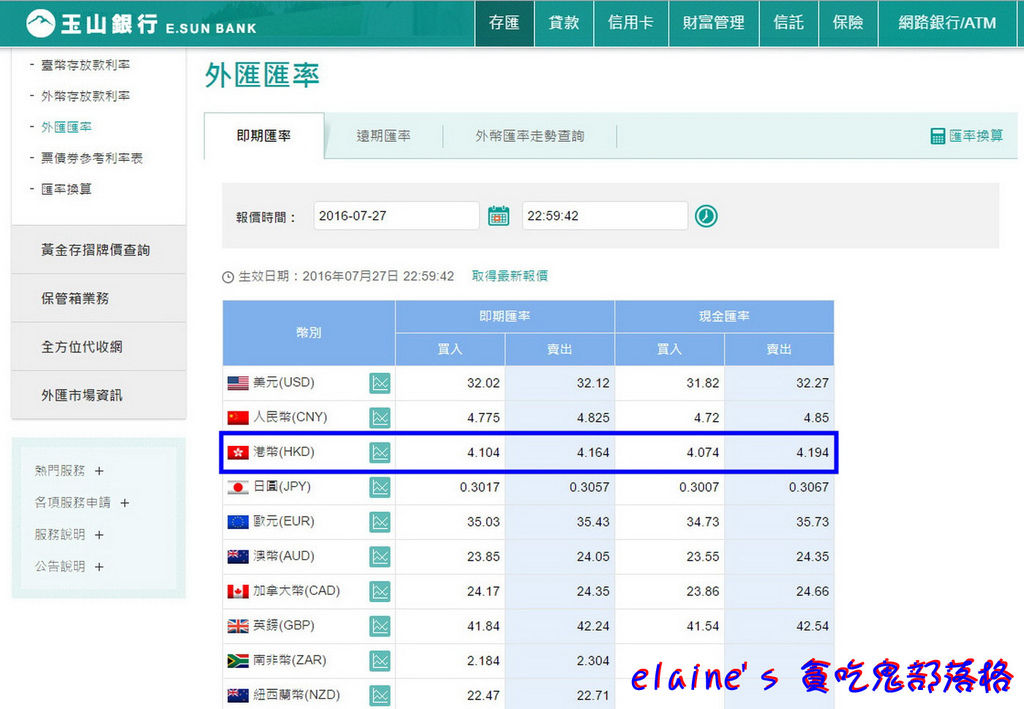This screenshot has width=1024, height=709.
Task: Switch to the 外幣匯率走勢查詢 tab
Action: 530,136
